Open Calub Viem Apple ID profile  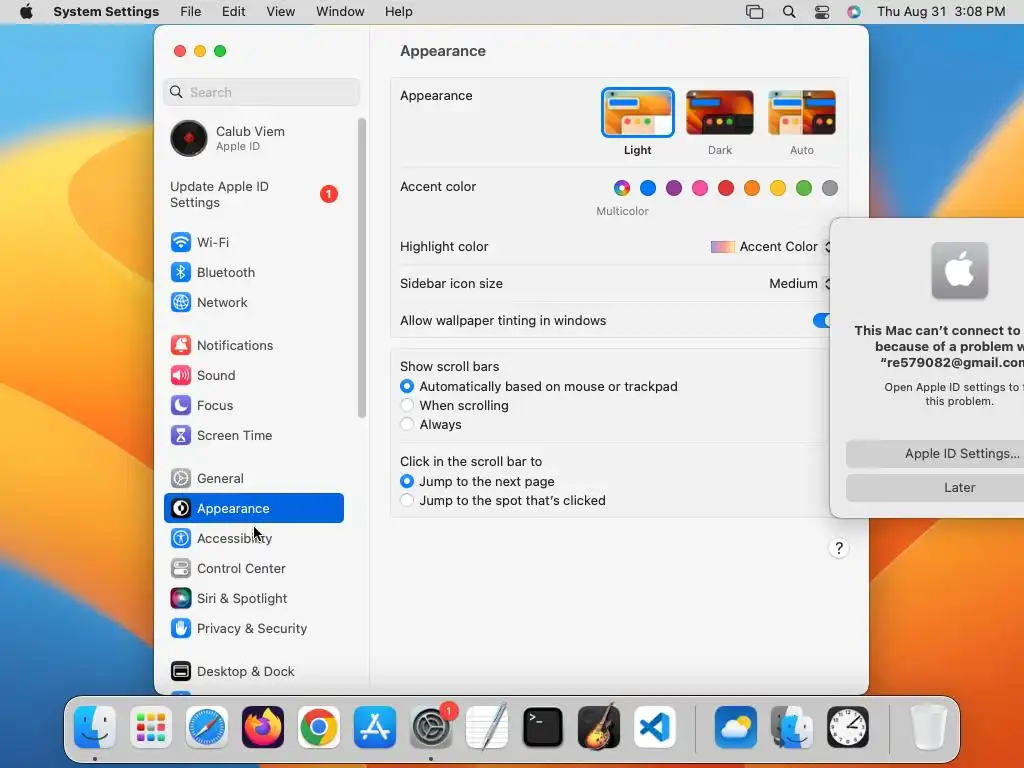(x=253, y=138)
